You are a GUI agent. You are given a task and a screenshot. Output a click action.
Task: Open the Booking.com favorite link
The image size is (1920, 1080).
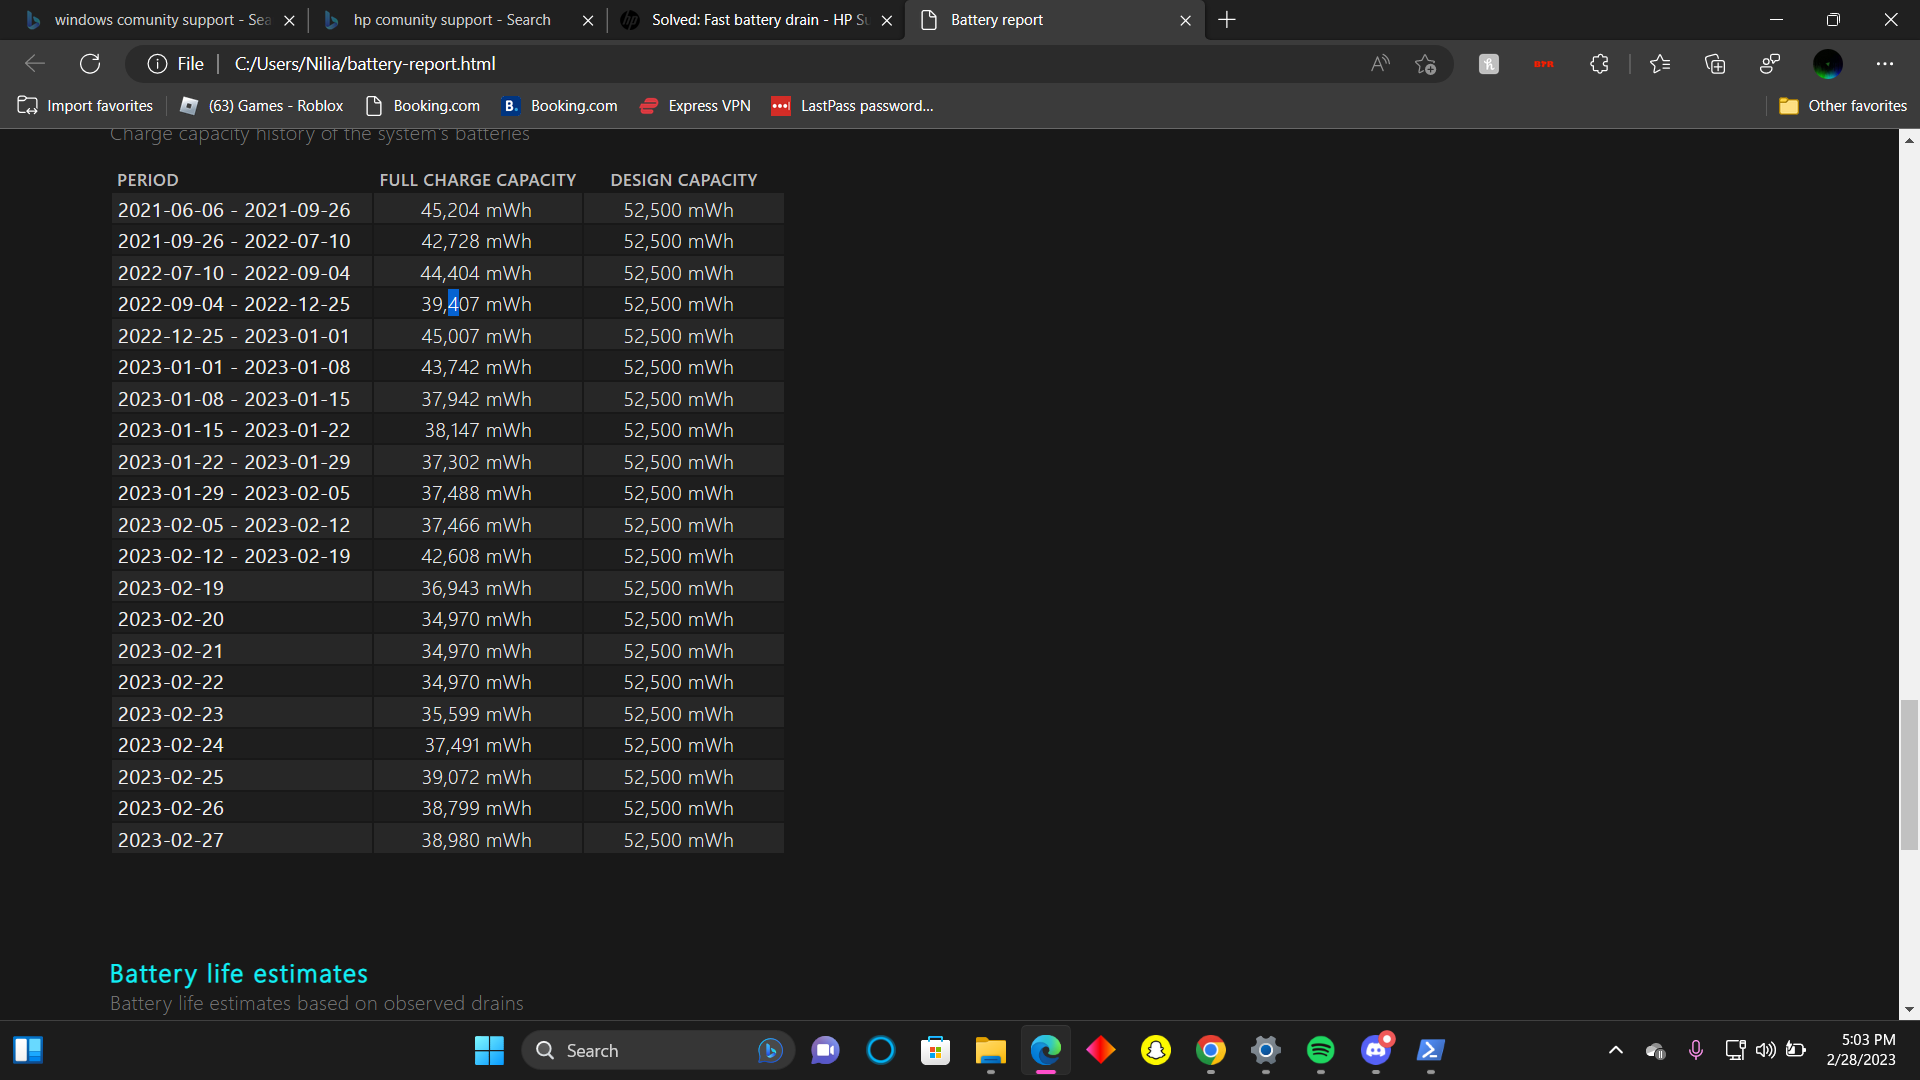(x=422, y=105)
